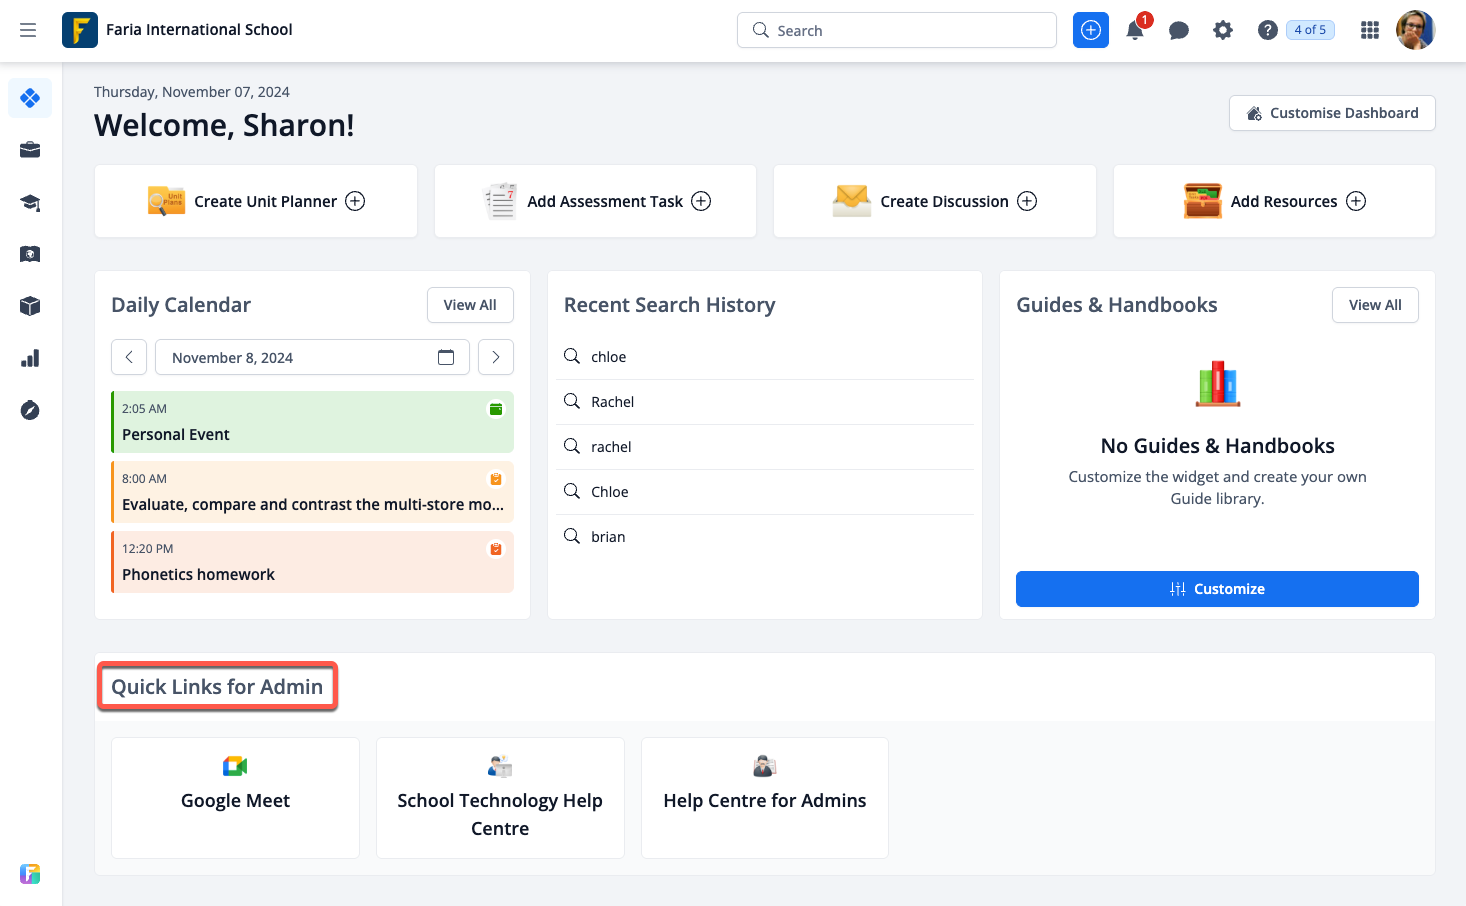Open the settings gear icon

(x=1223, y=31)
